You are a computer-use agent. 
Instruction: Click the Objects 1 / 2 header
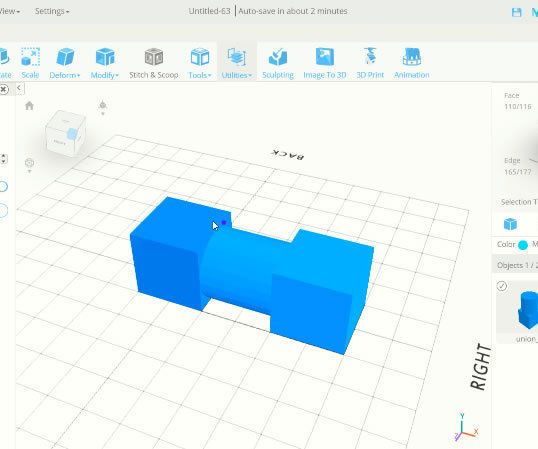point(516,265)
